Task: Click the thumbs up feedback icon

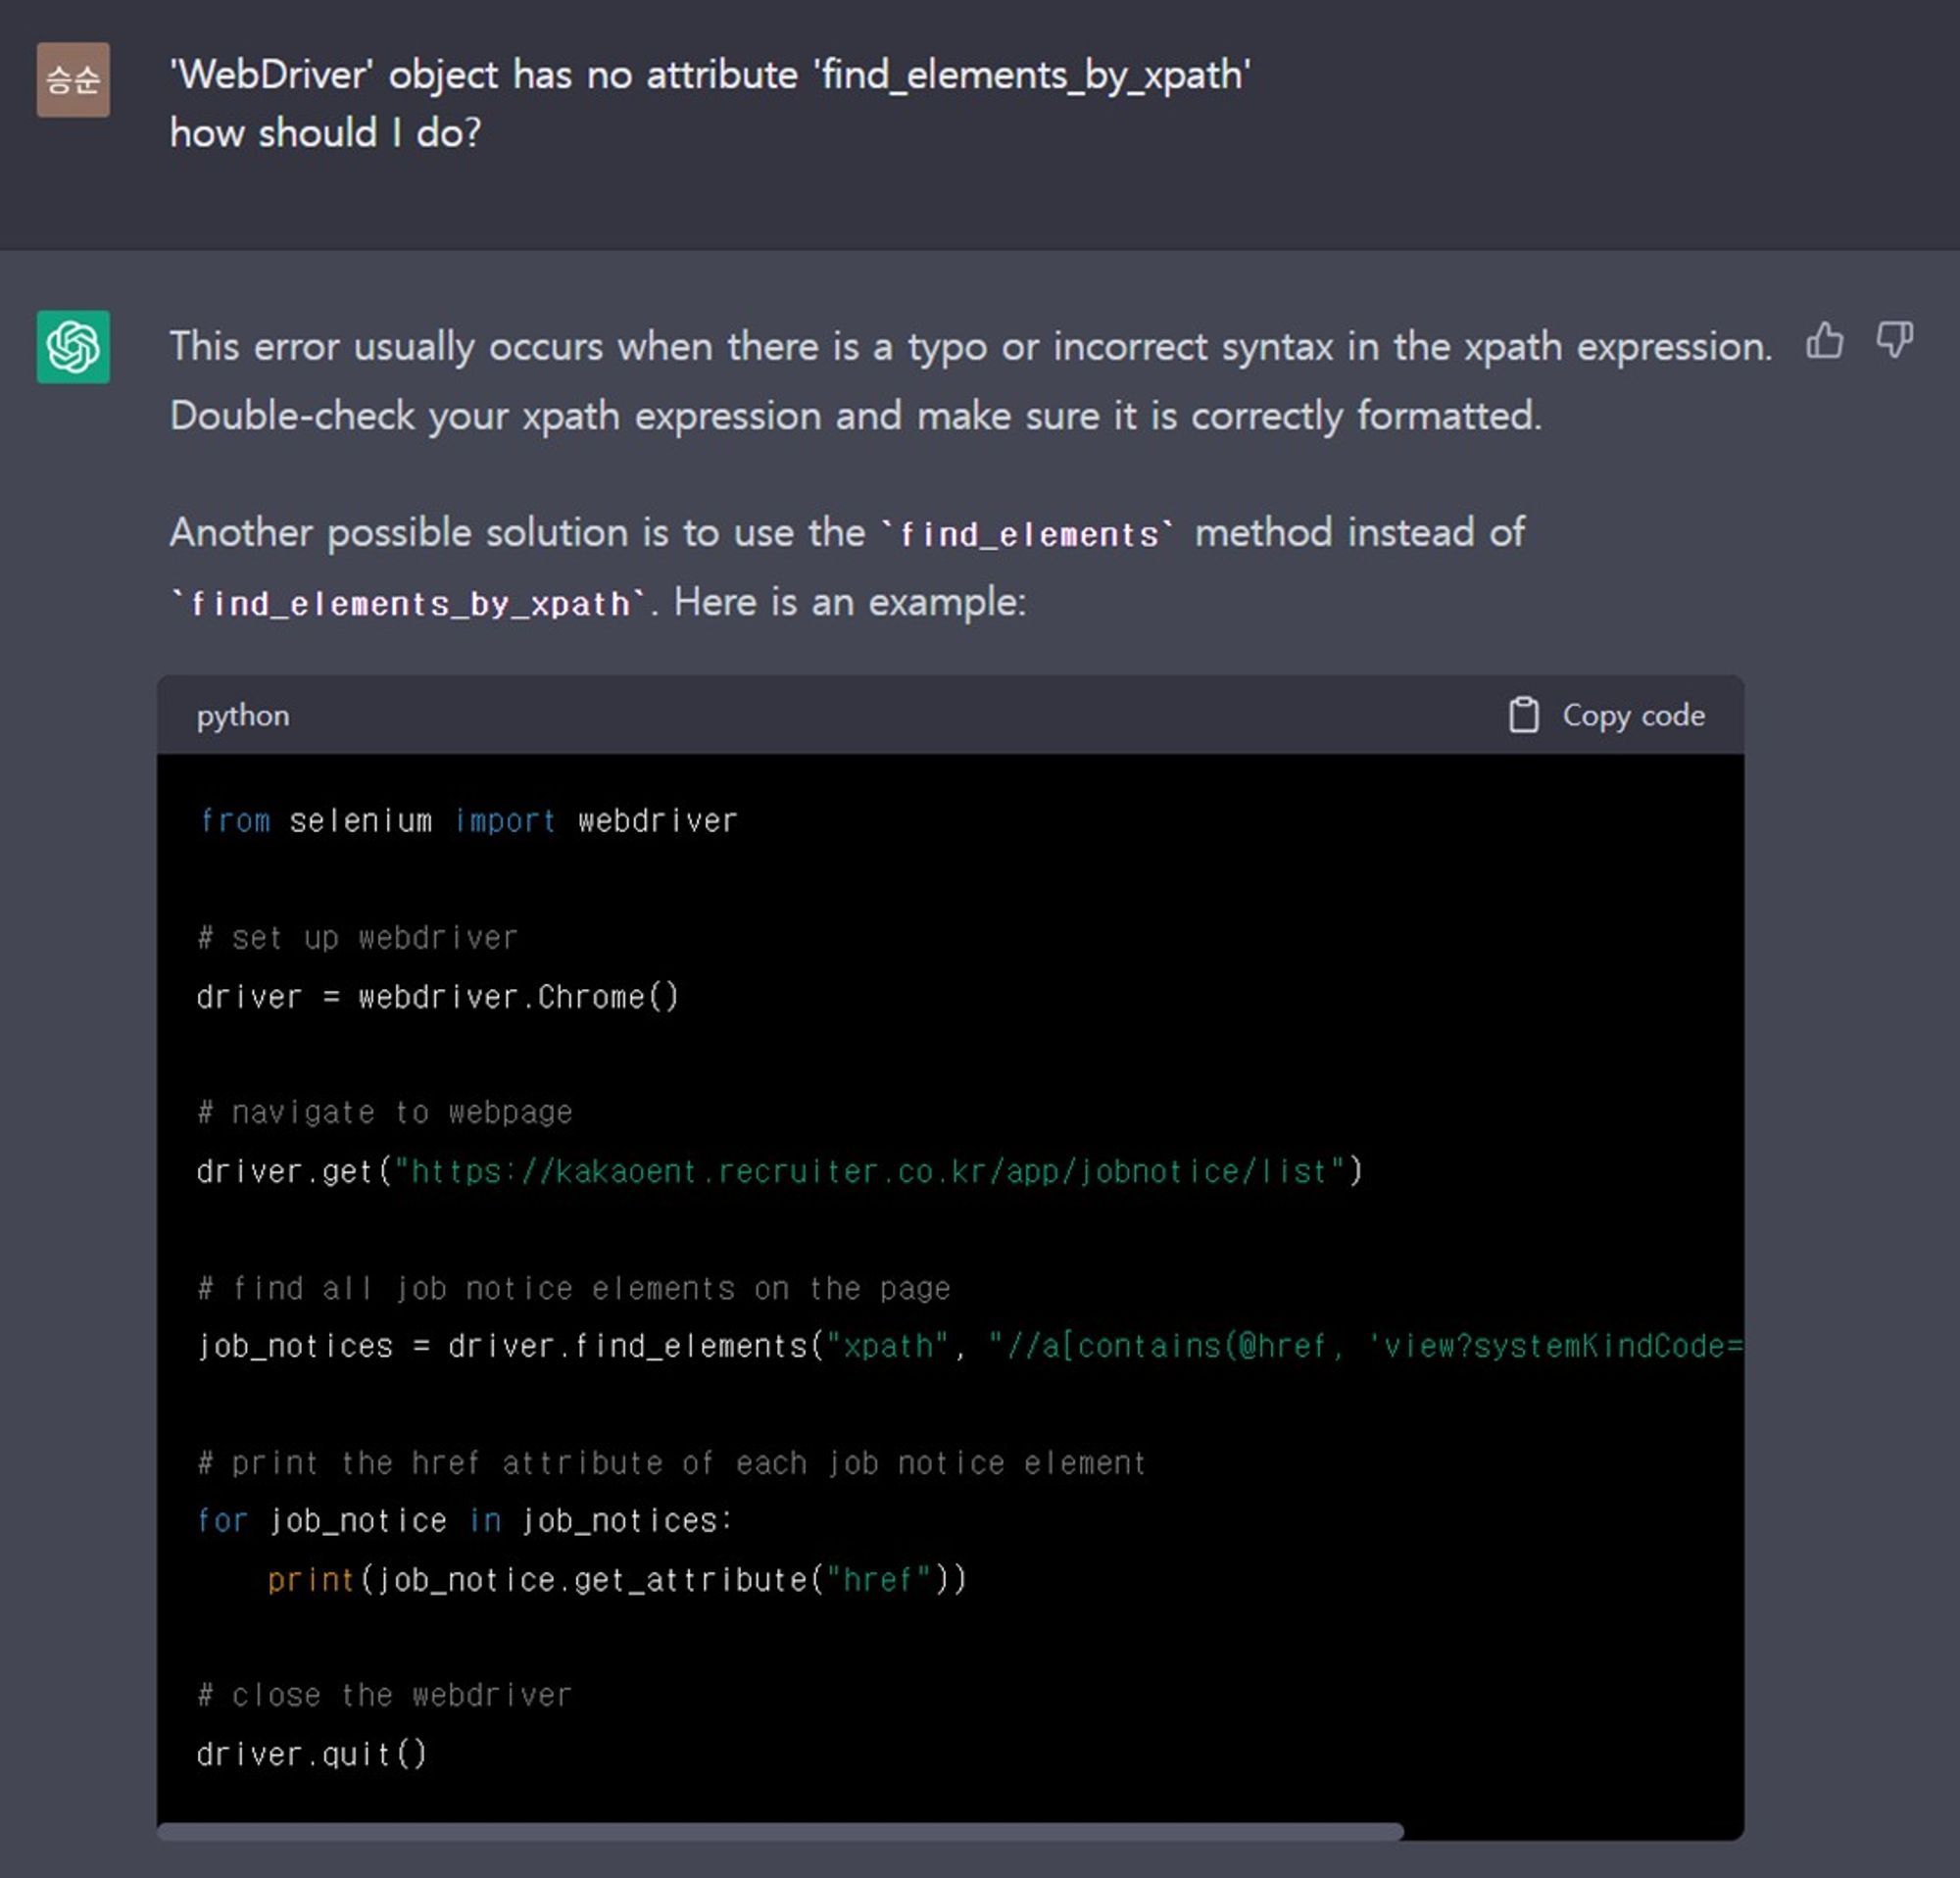Action: point(1824,341)
